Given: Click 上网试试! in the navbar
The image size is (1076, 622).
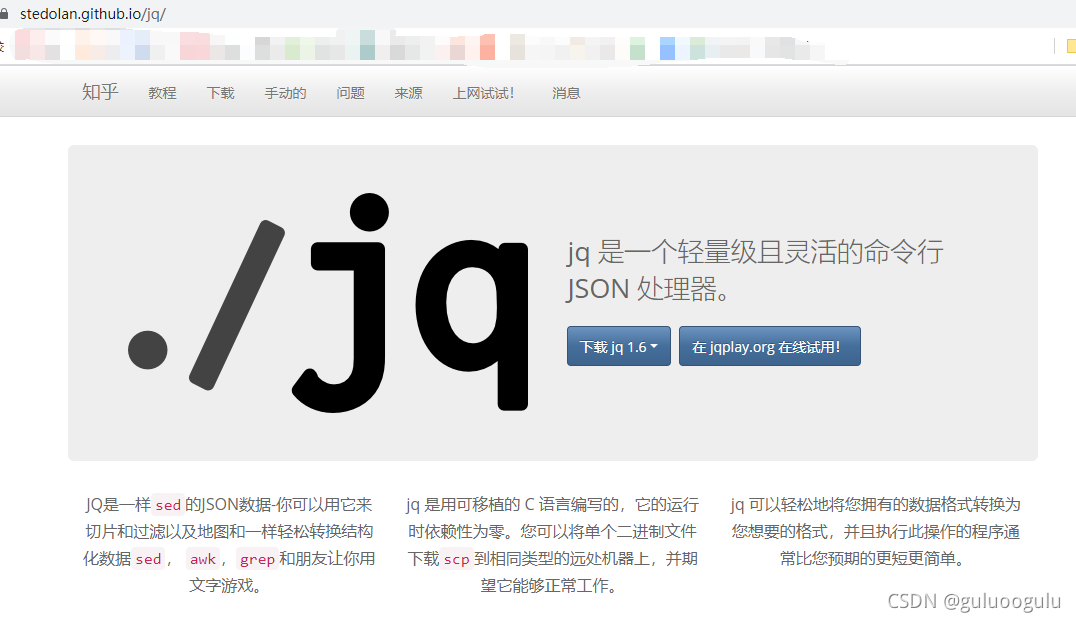Looking at the screenshot, I should (483, 93).
